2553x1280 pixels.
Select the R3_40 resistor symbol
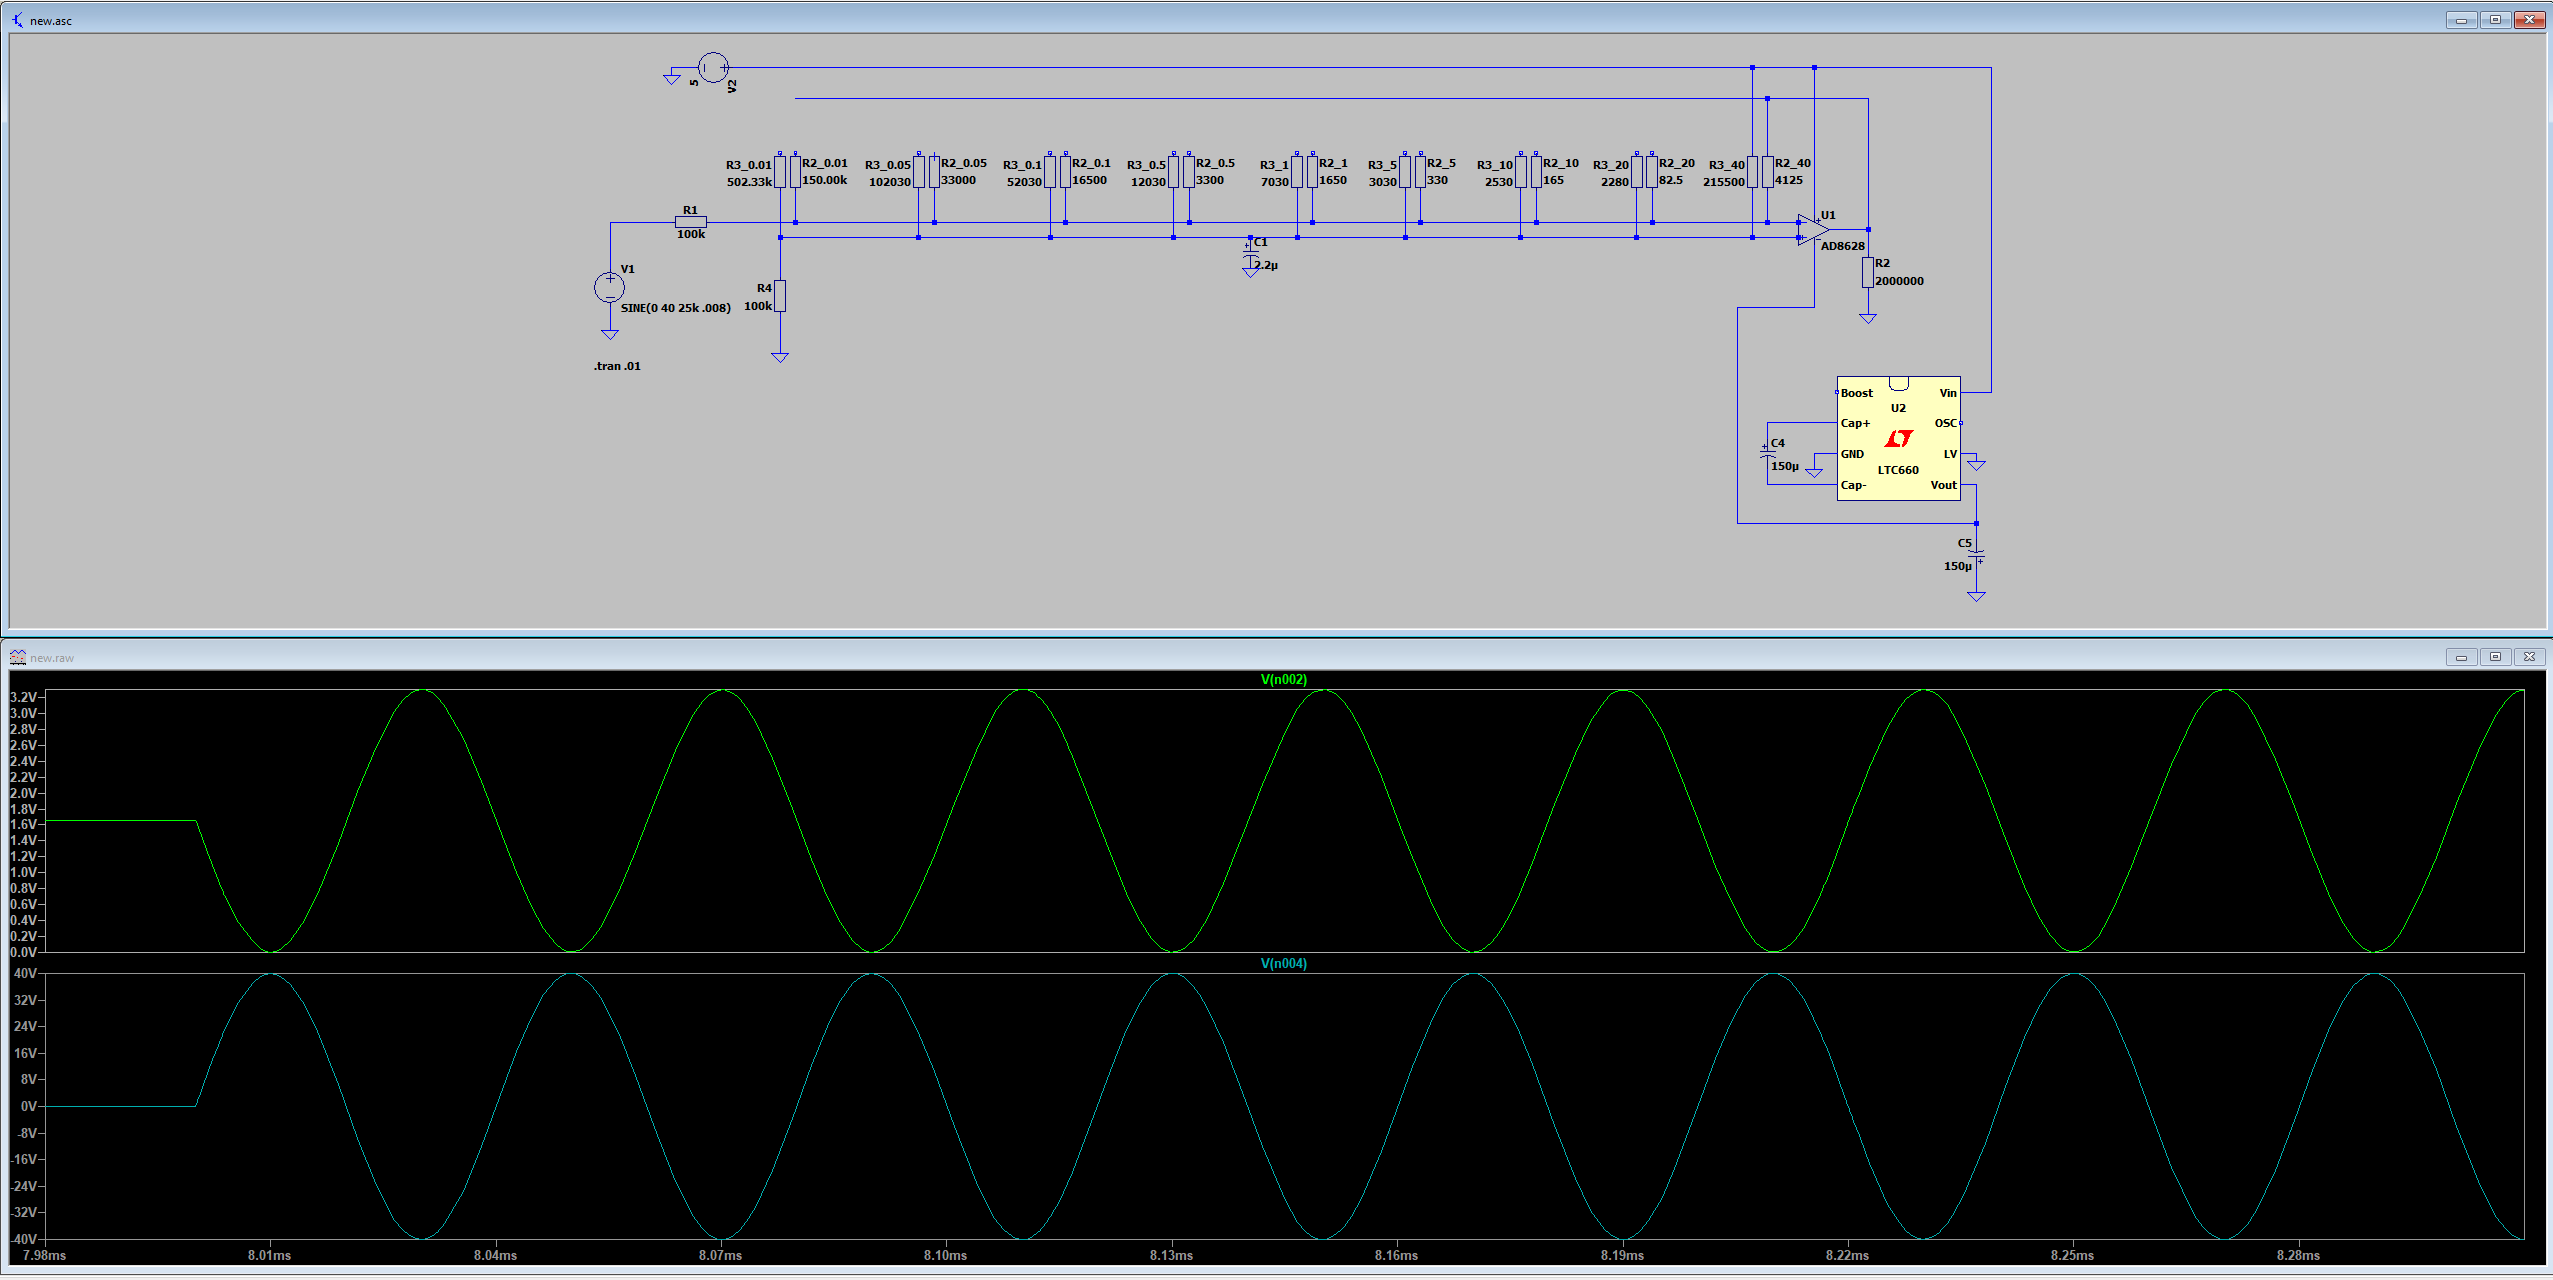click(1753, 171)
